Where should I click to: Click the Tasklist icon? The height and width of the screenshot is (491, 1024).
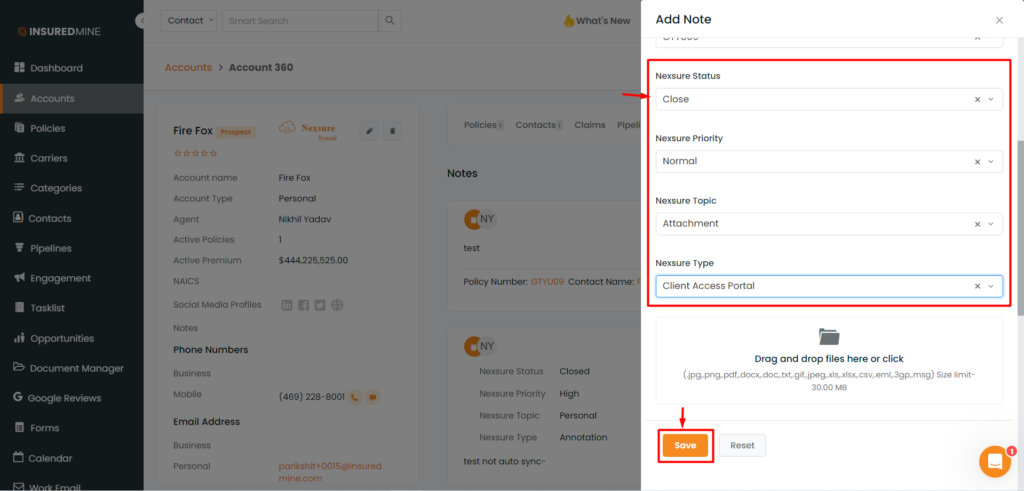(18, 308)
